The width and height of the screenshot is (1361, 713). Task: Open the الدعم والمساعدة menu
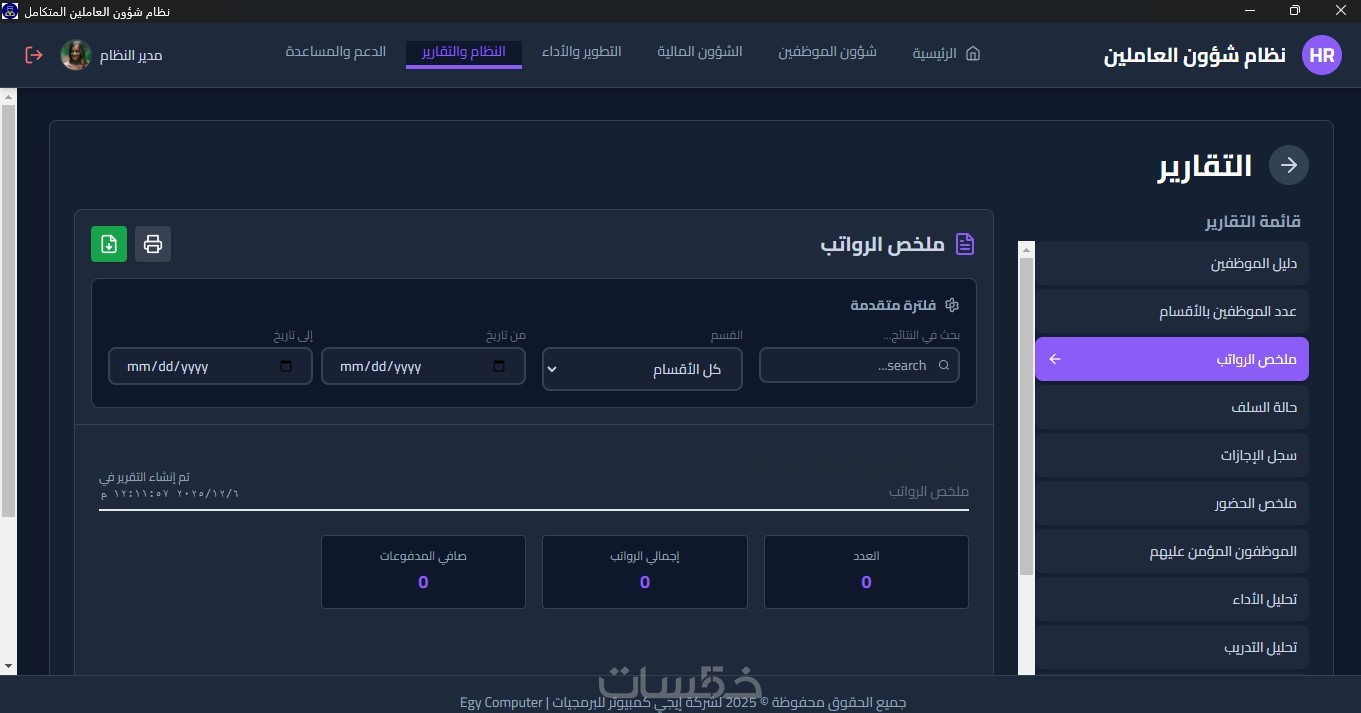pyautogui.click(x=336, y=52)
